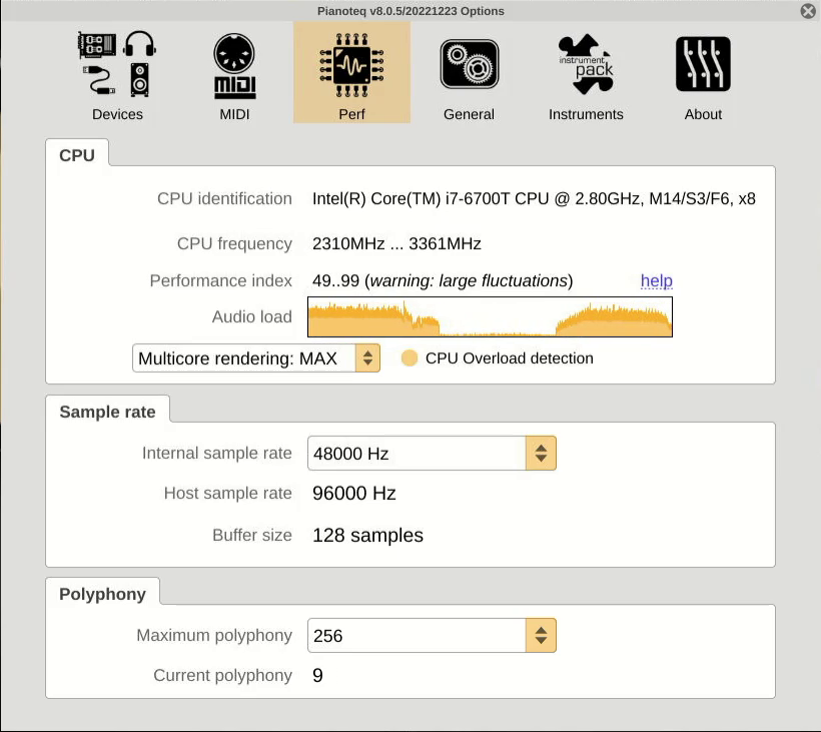The image size is (821, 732).
Task: Select the CPU section tab
Action: (77, 155)
